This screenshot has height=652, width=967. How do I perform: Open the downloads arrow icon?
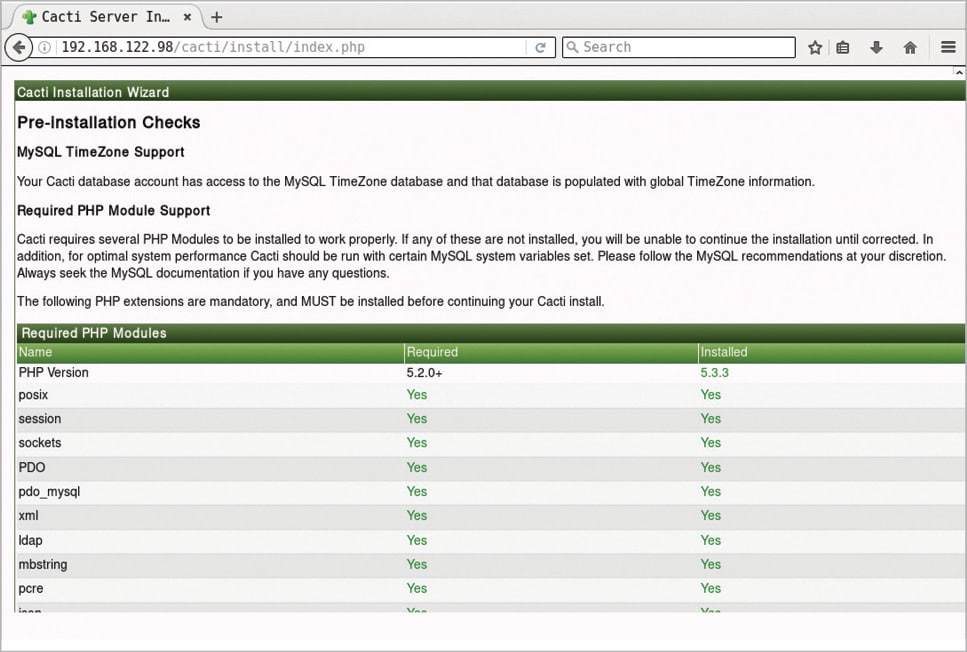click(x=876, y=47)
